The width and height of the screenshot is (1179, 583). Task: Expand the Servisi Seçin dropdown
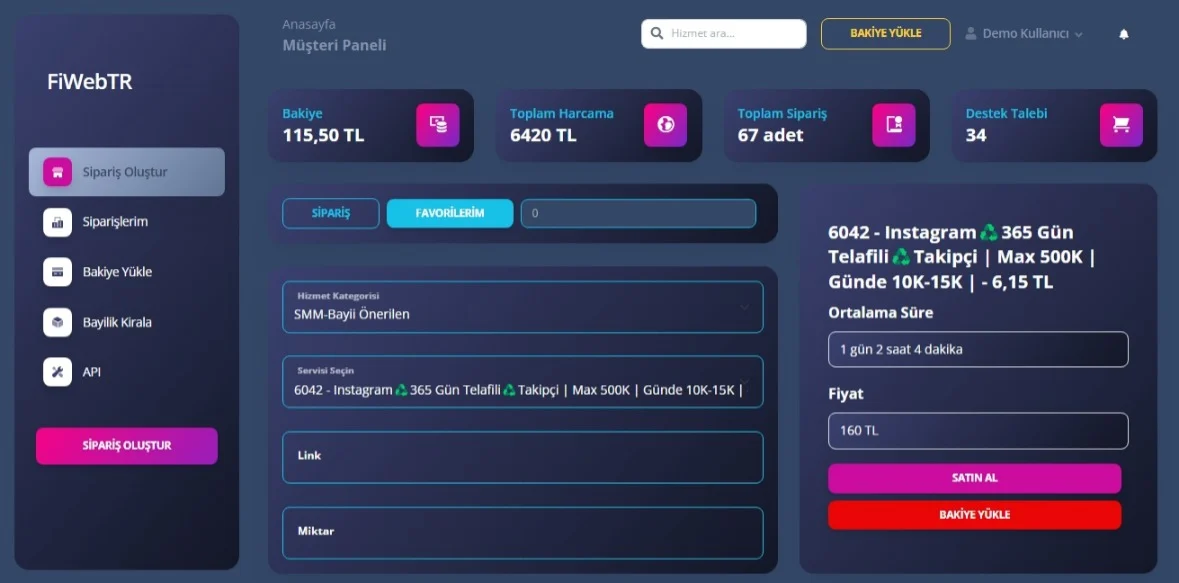pyautogui.click(x=523, y=382)
